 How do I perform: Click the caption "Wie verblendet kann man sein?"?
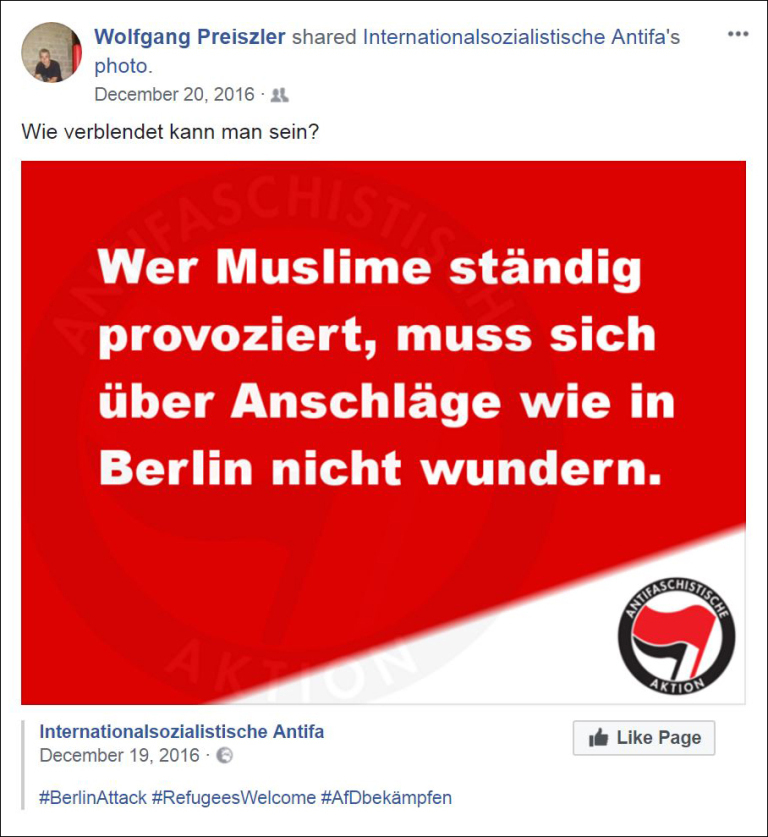click(170, 131)
